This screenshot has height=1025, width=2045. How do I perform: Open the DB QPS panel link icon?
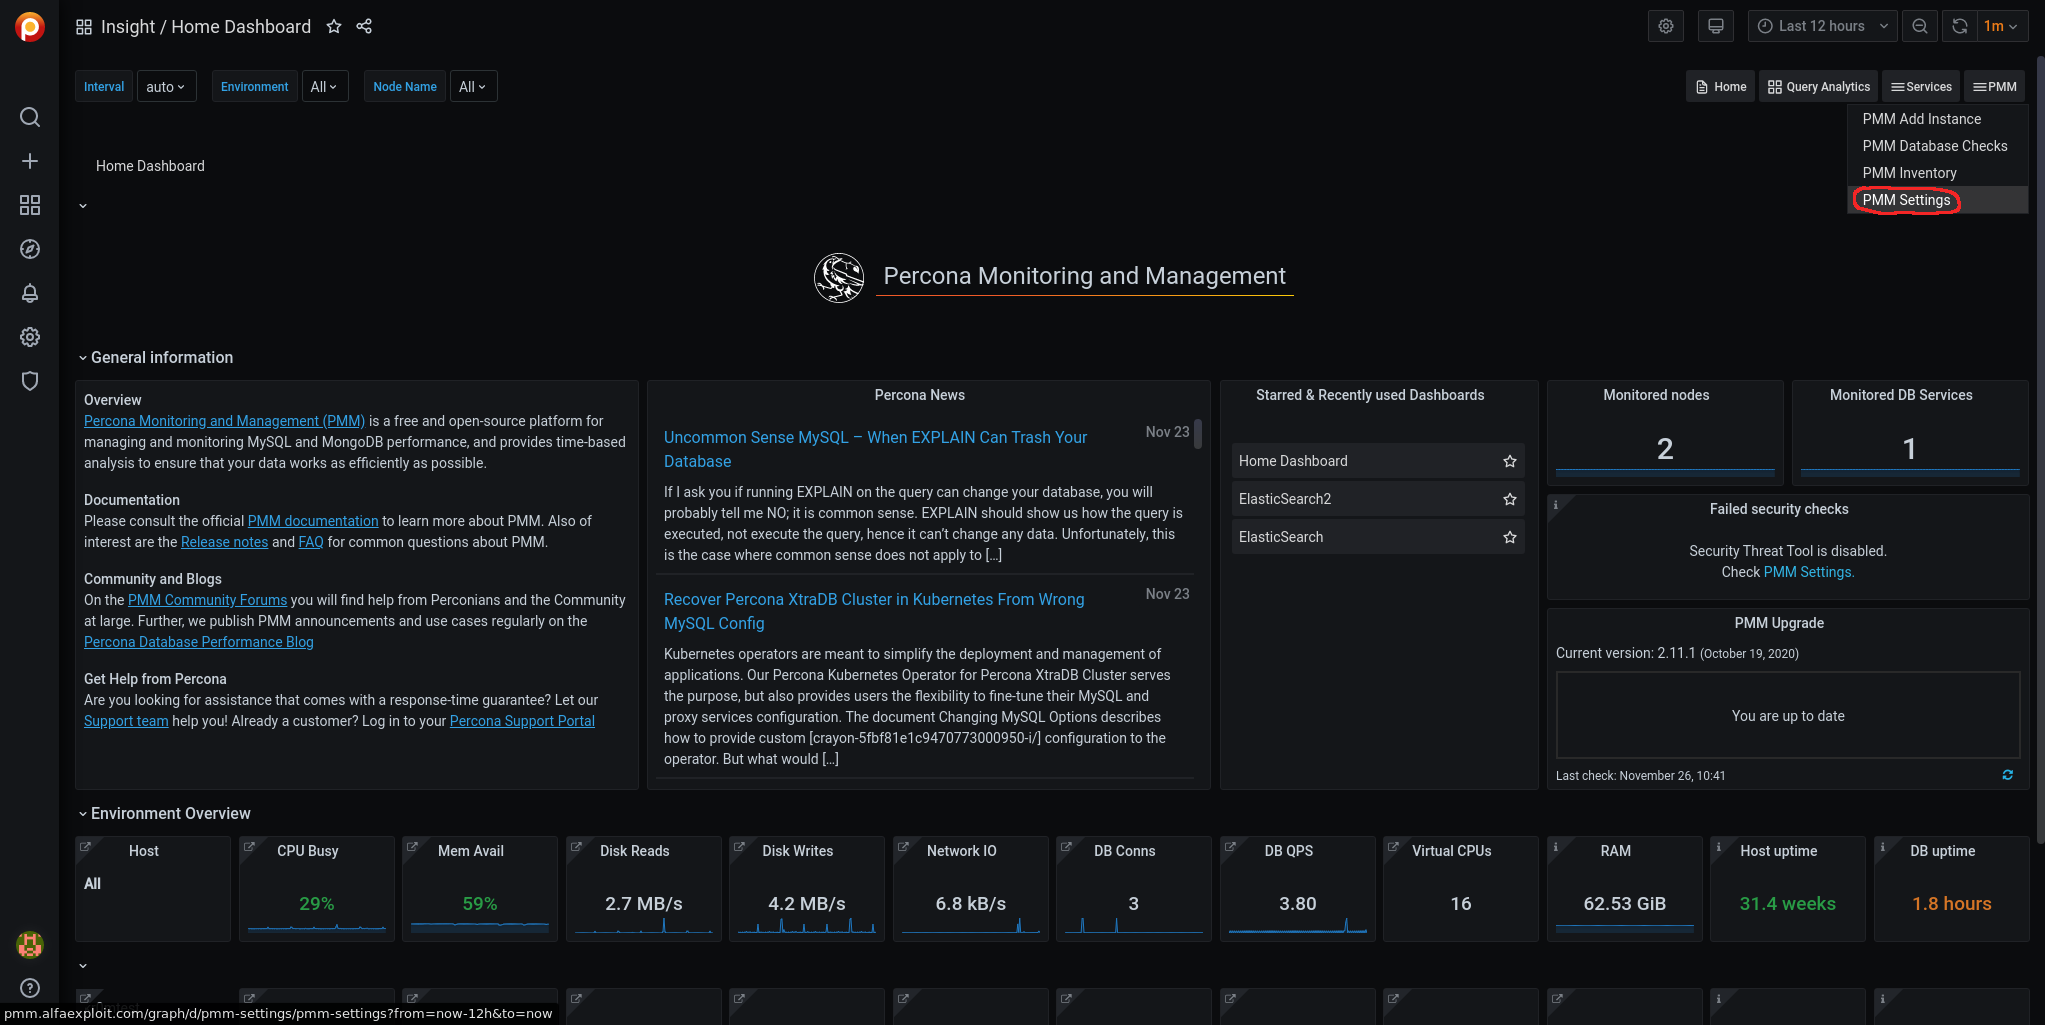(x=1230, y=847)
